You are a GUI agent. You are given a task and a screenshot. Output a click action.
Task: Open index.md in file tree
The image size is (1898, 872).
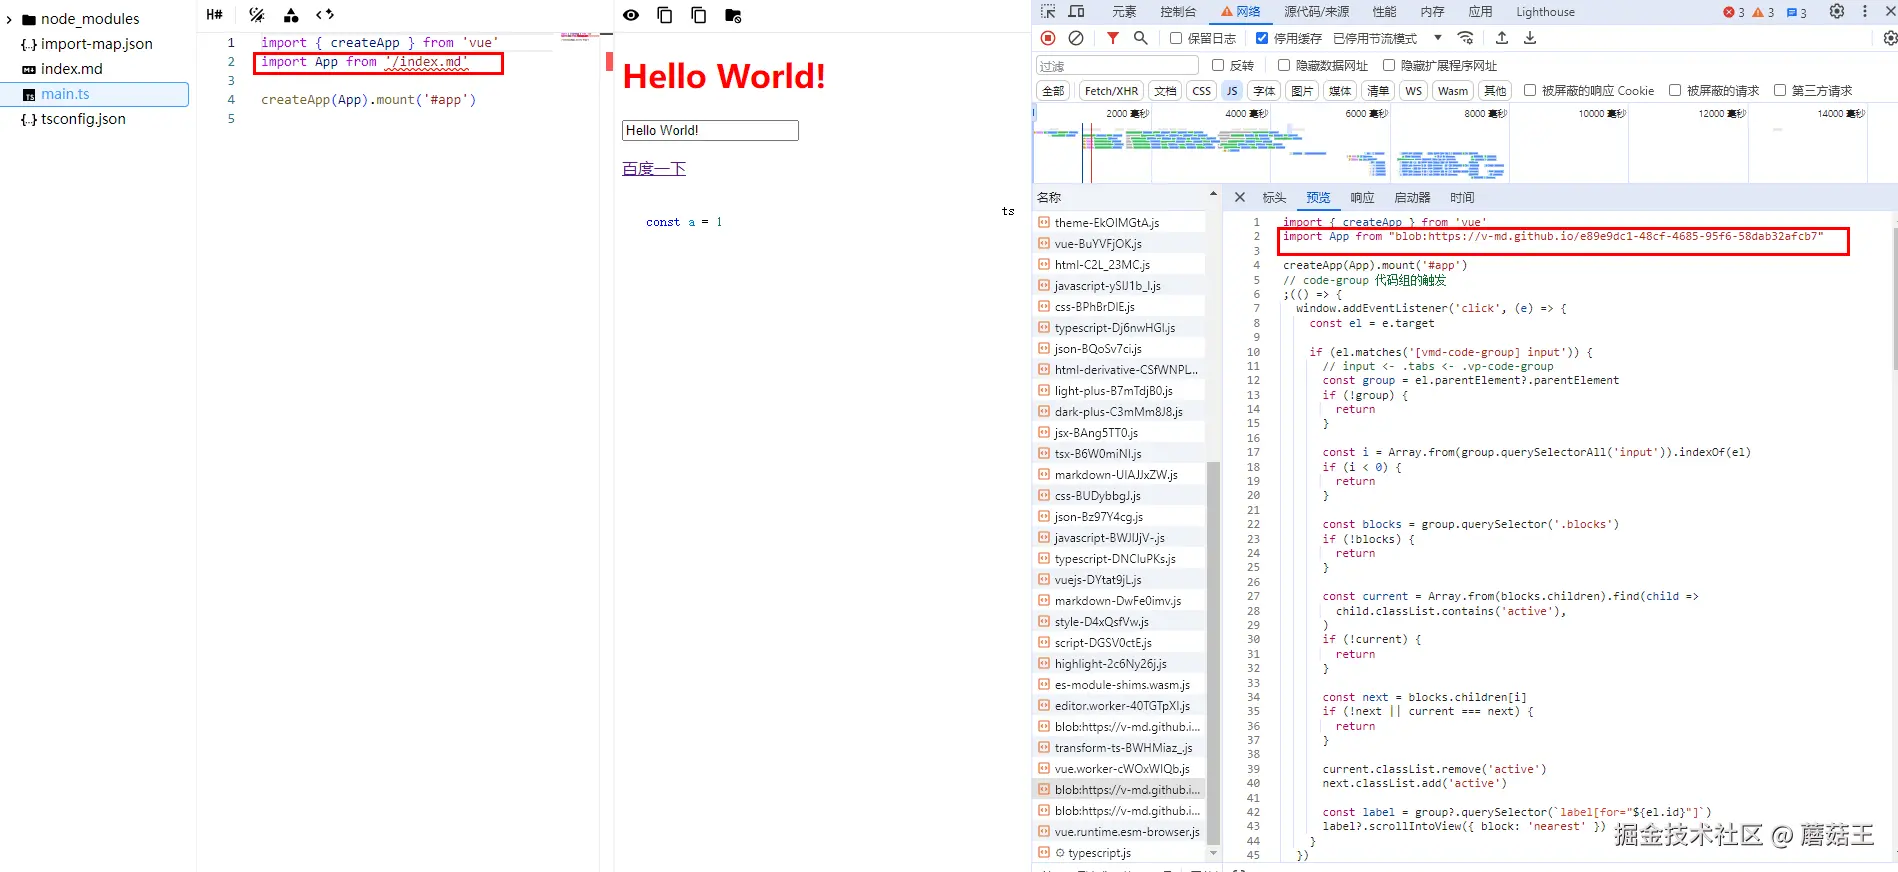coord(71,69)
